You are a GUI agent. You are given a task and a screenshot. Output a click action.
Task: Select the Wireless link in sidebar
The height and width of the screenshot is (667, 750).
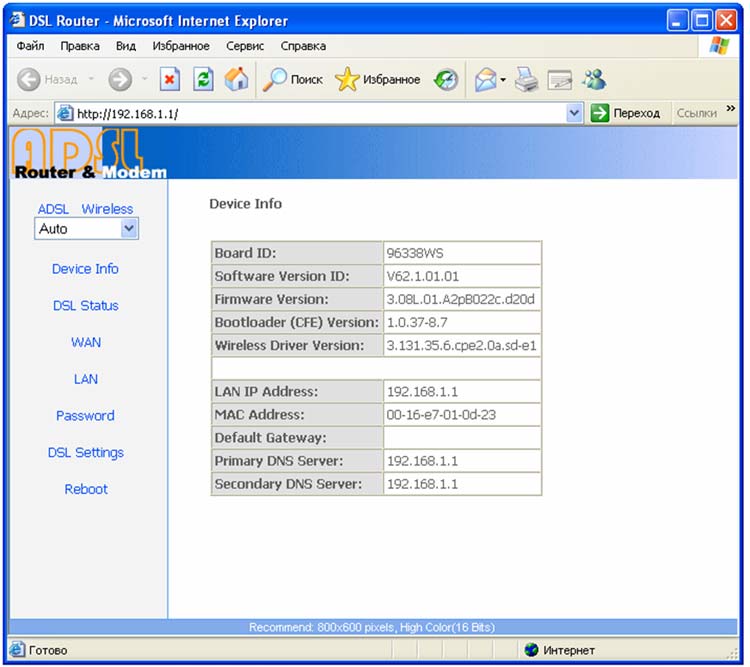coord(107,209)
